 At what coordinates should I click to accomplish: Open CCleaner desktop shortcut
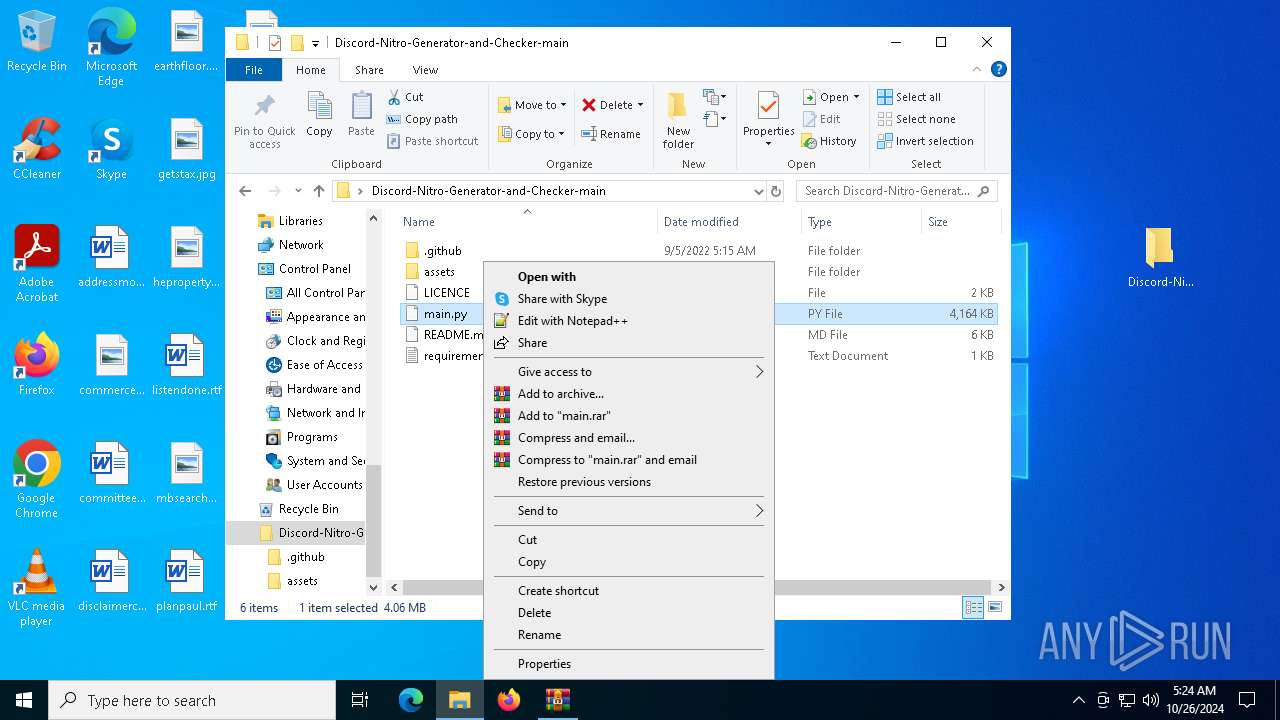coord(37,148)
